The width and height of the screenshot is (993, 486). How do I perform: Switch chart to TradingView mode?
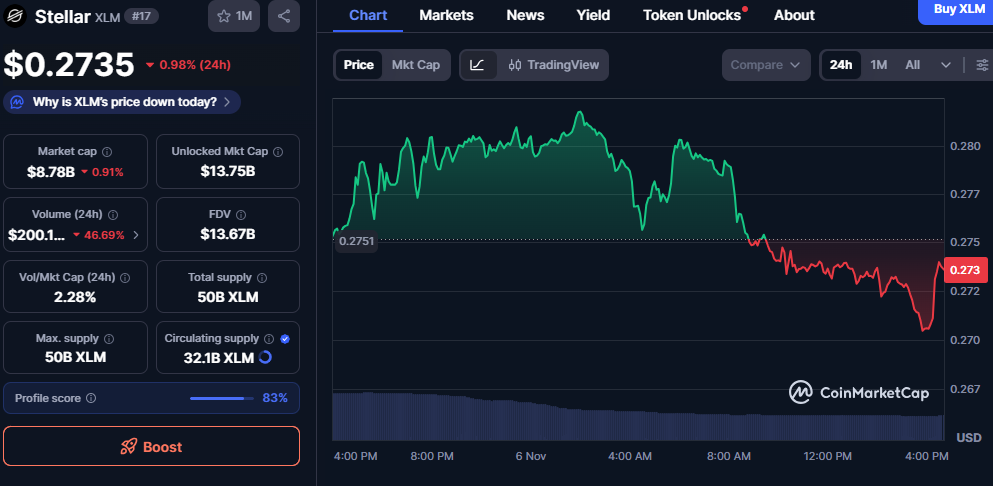click(x=553, y=65)
